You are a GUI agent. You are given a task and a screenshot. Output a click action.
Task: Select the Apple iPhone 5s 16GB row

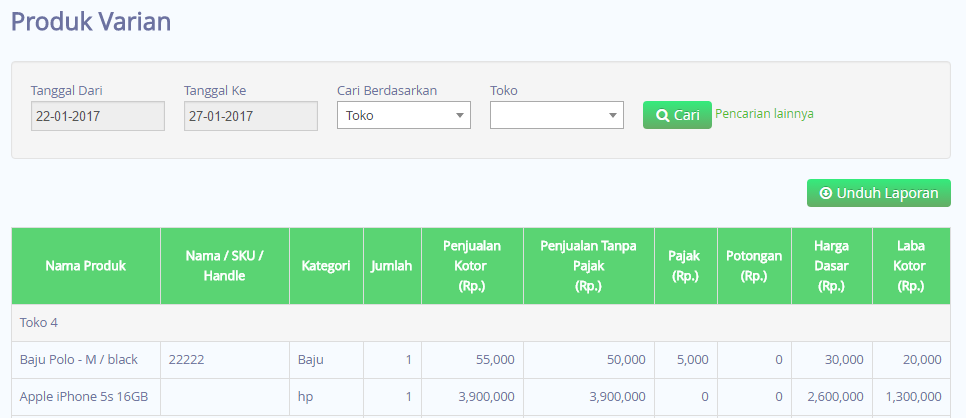coord(481,396)
